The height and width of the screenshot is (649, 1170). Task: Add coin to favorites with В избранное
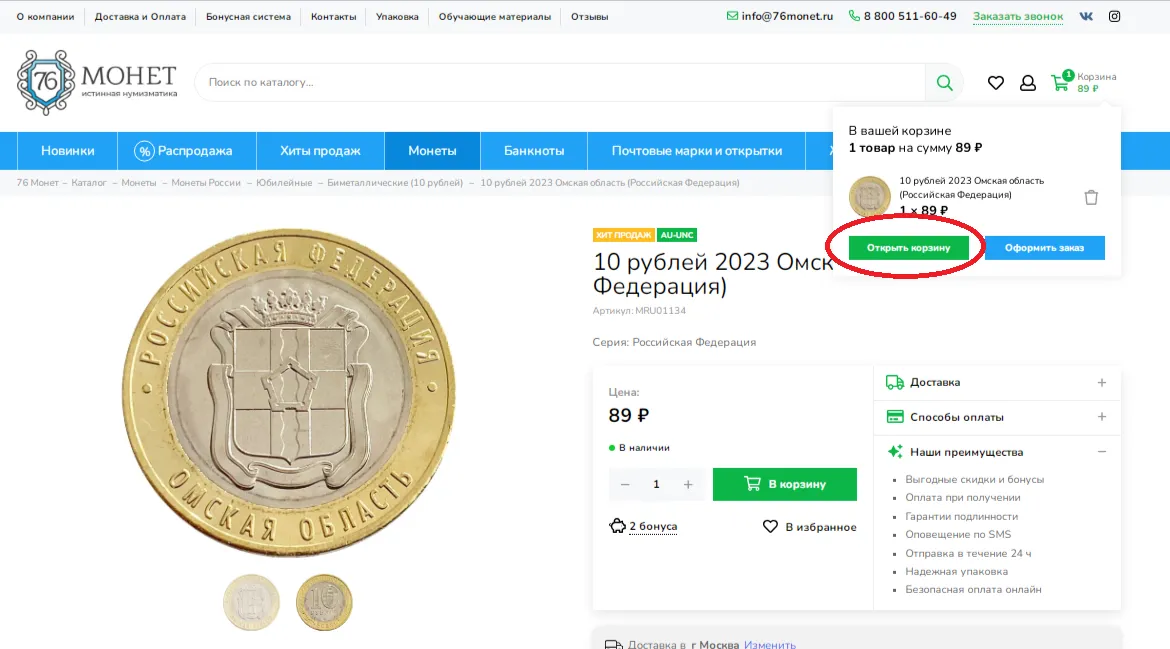click(810, 527)
